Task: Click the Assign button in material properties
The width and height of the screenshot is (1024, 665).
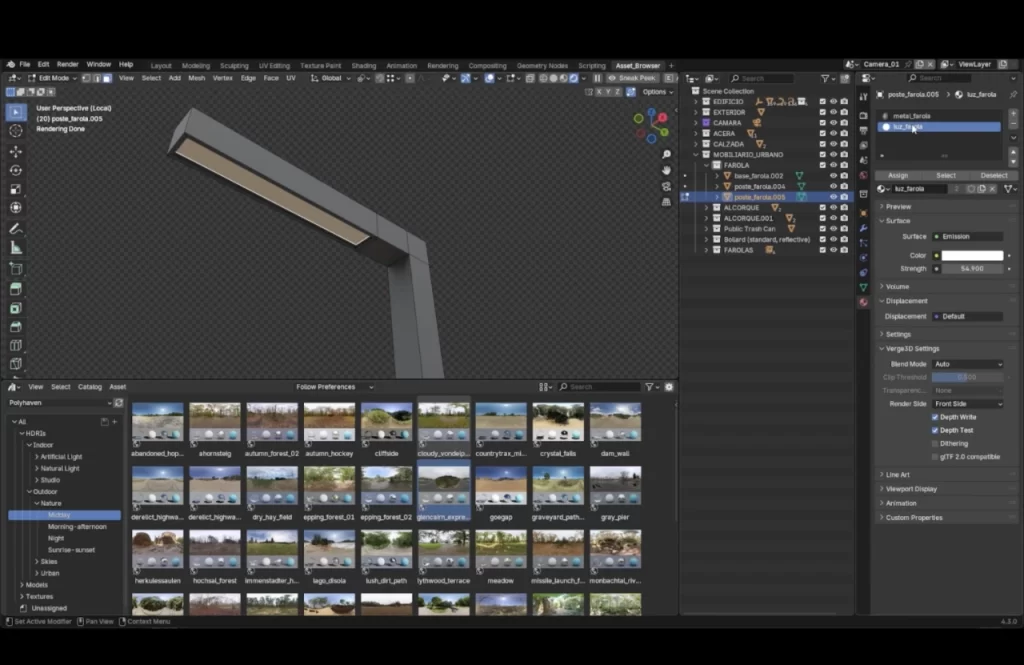Action: coord(897,174)
